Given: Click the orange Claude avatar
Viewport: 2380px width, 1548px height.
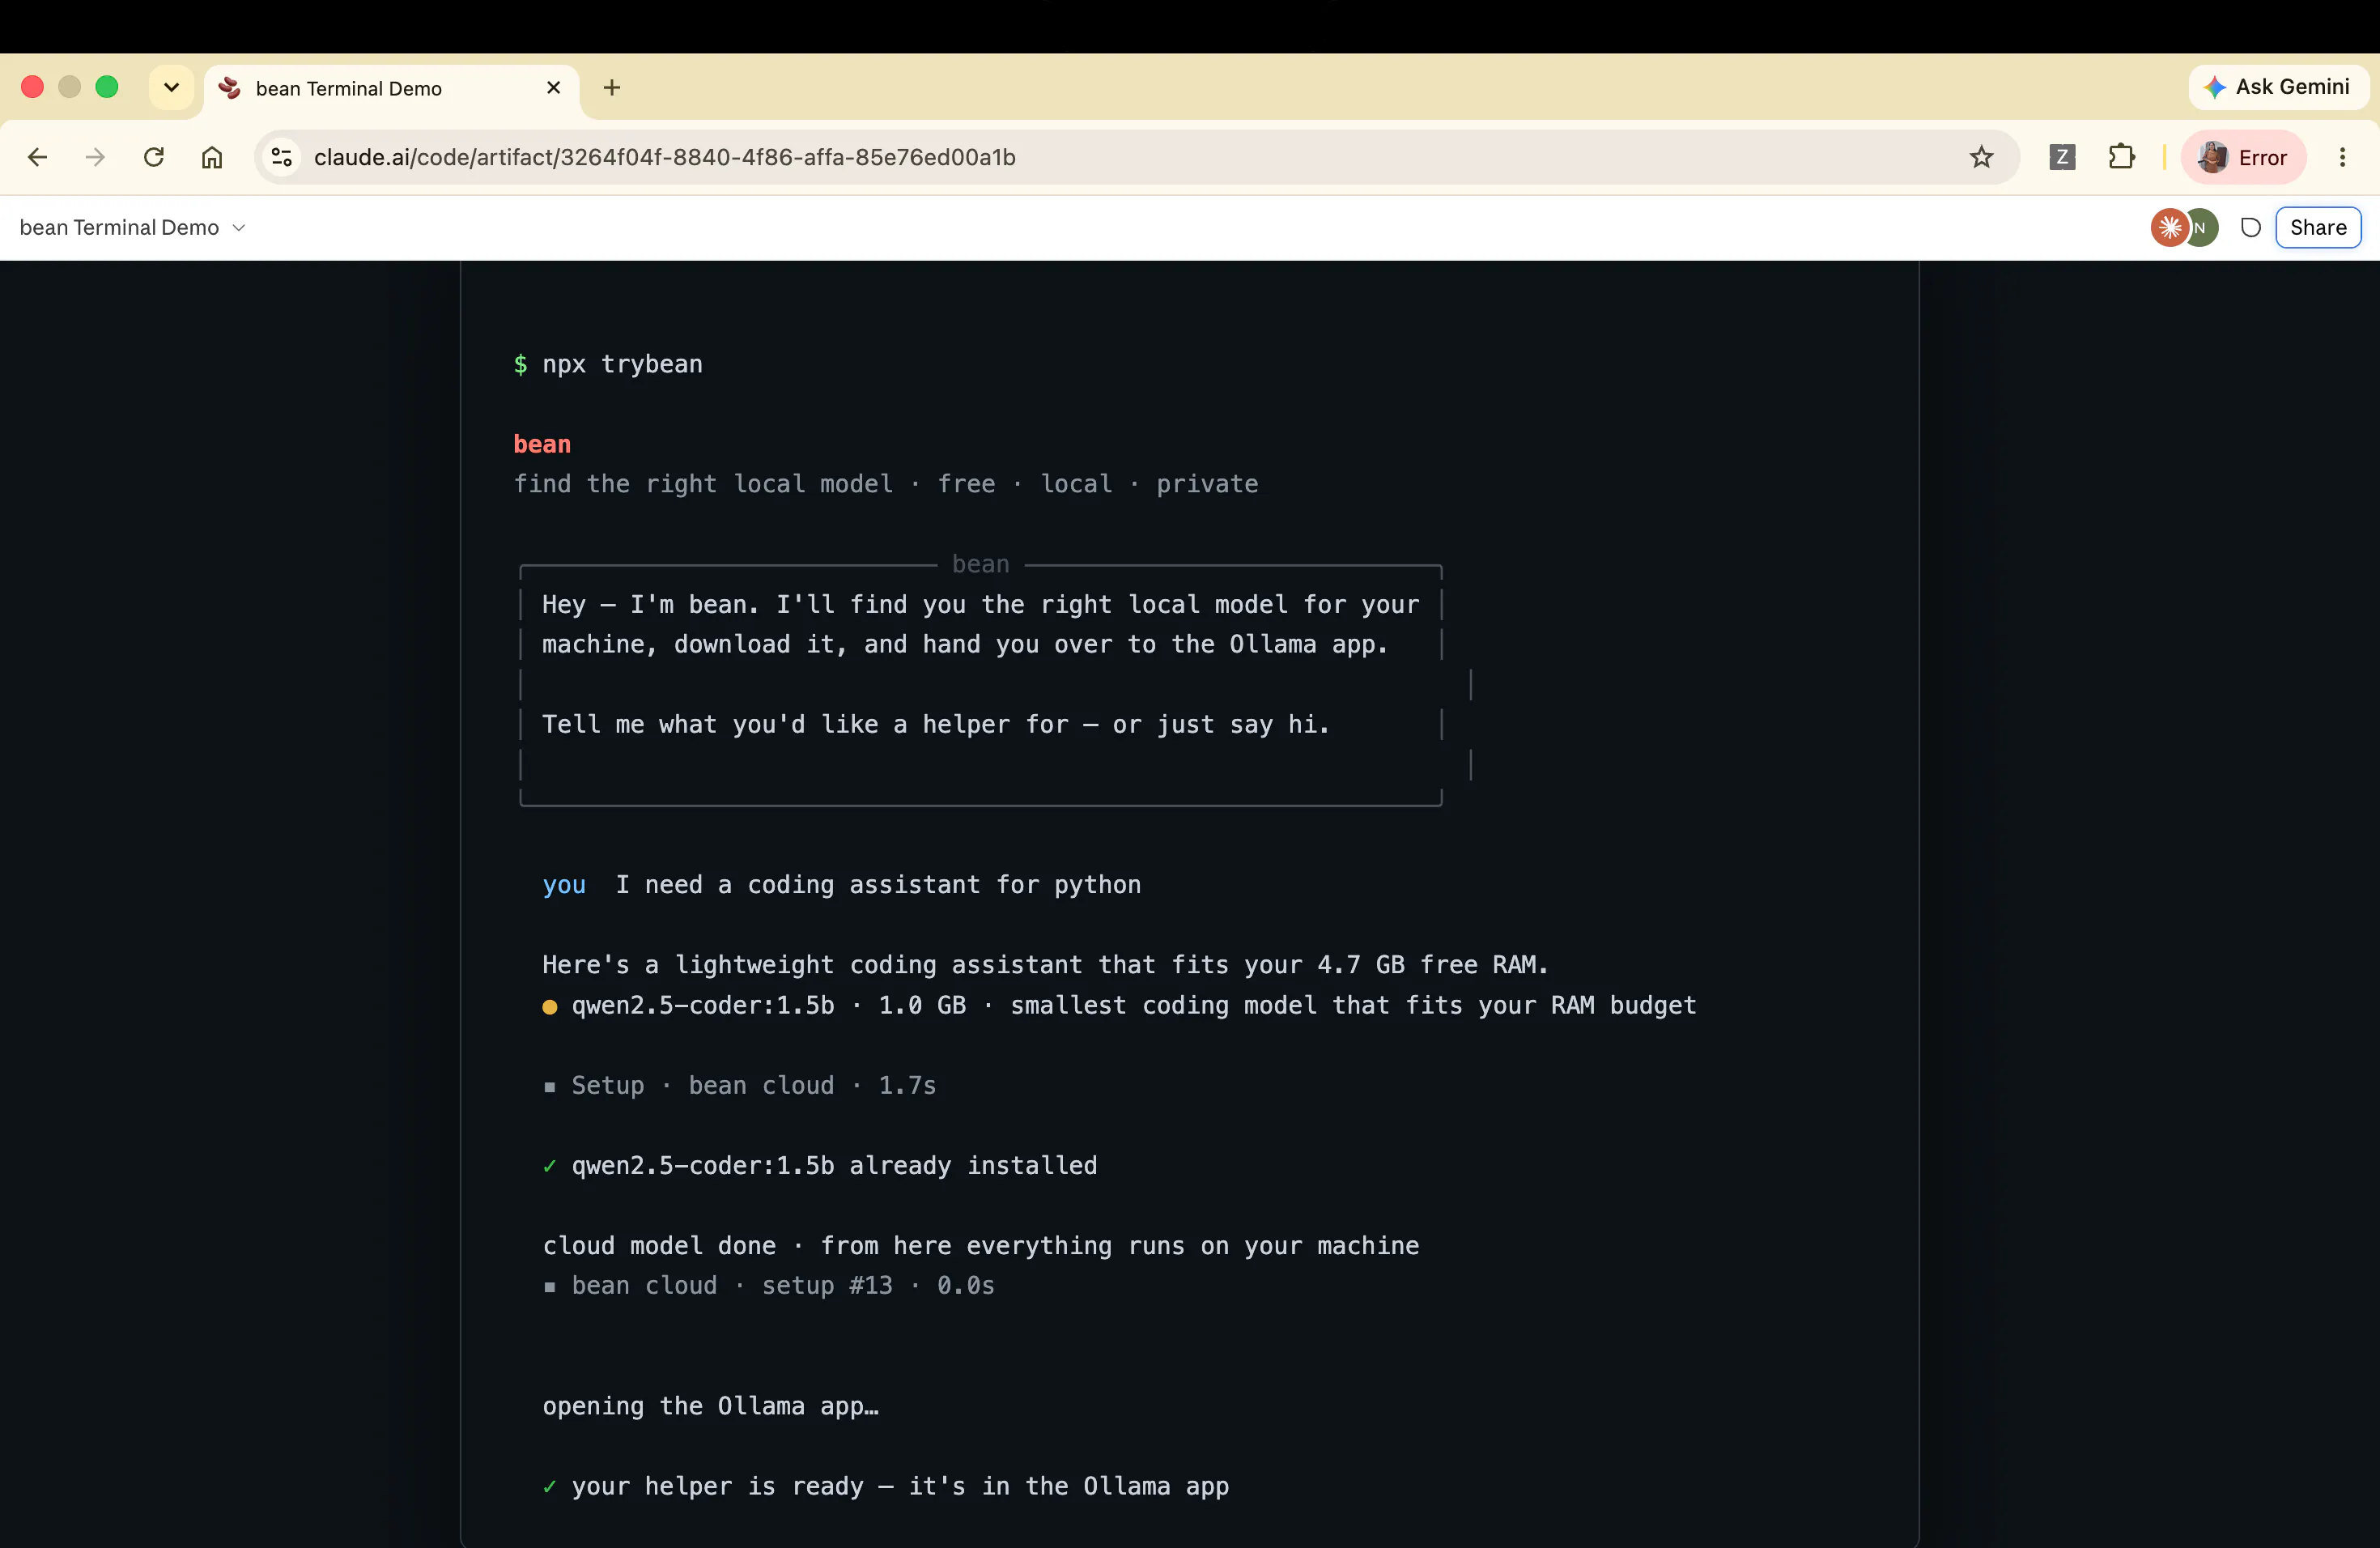Looking at the screenshot, I should click(x=2169, y=227).
